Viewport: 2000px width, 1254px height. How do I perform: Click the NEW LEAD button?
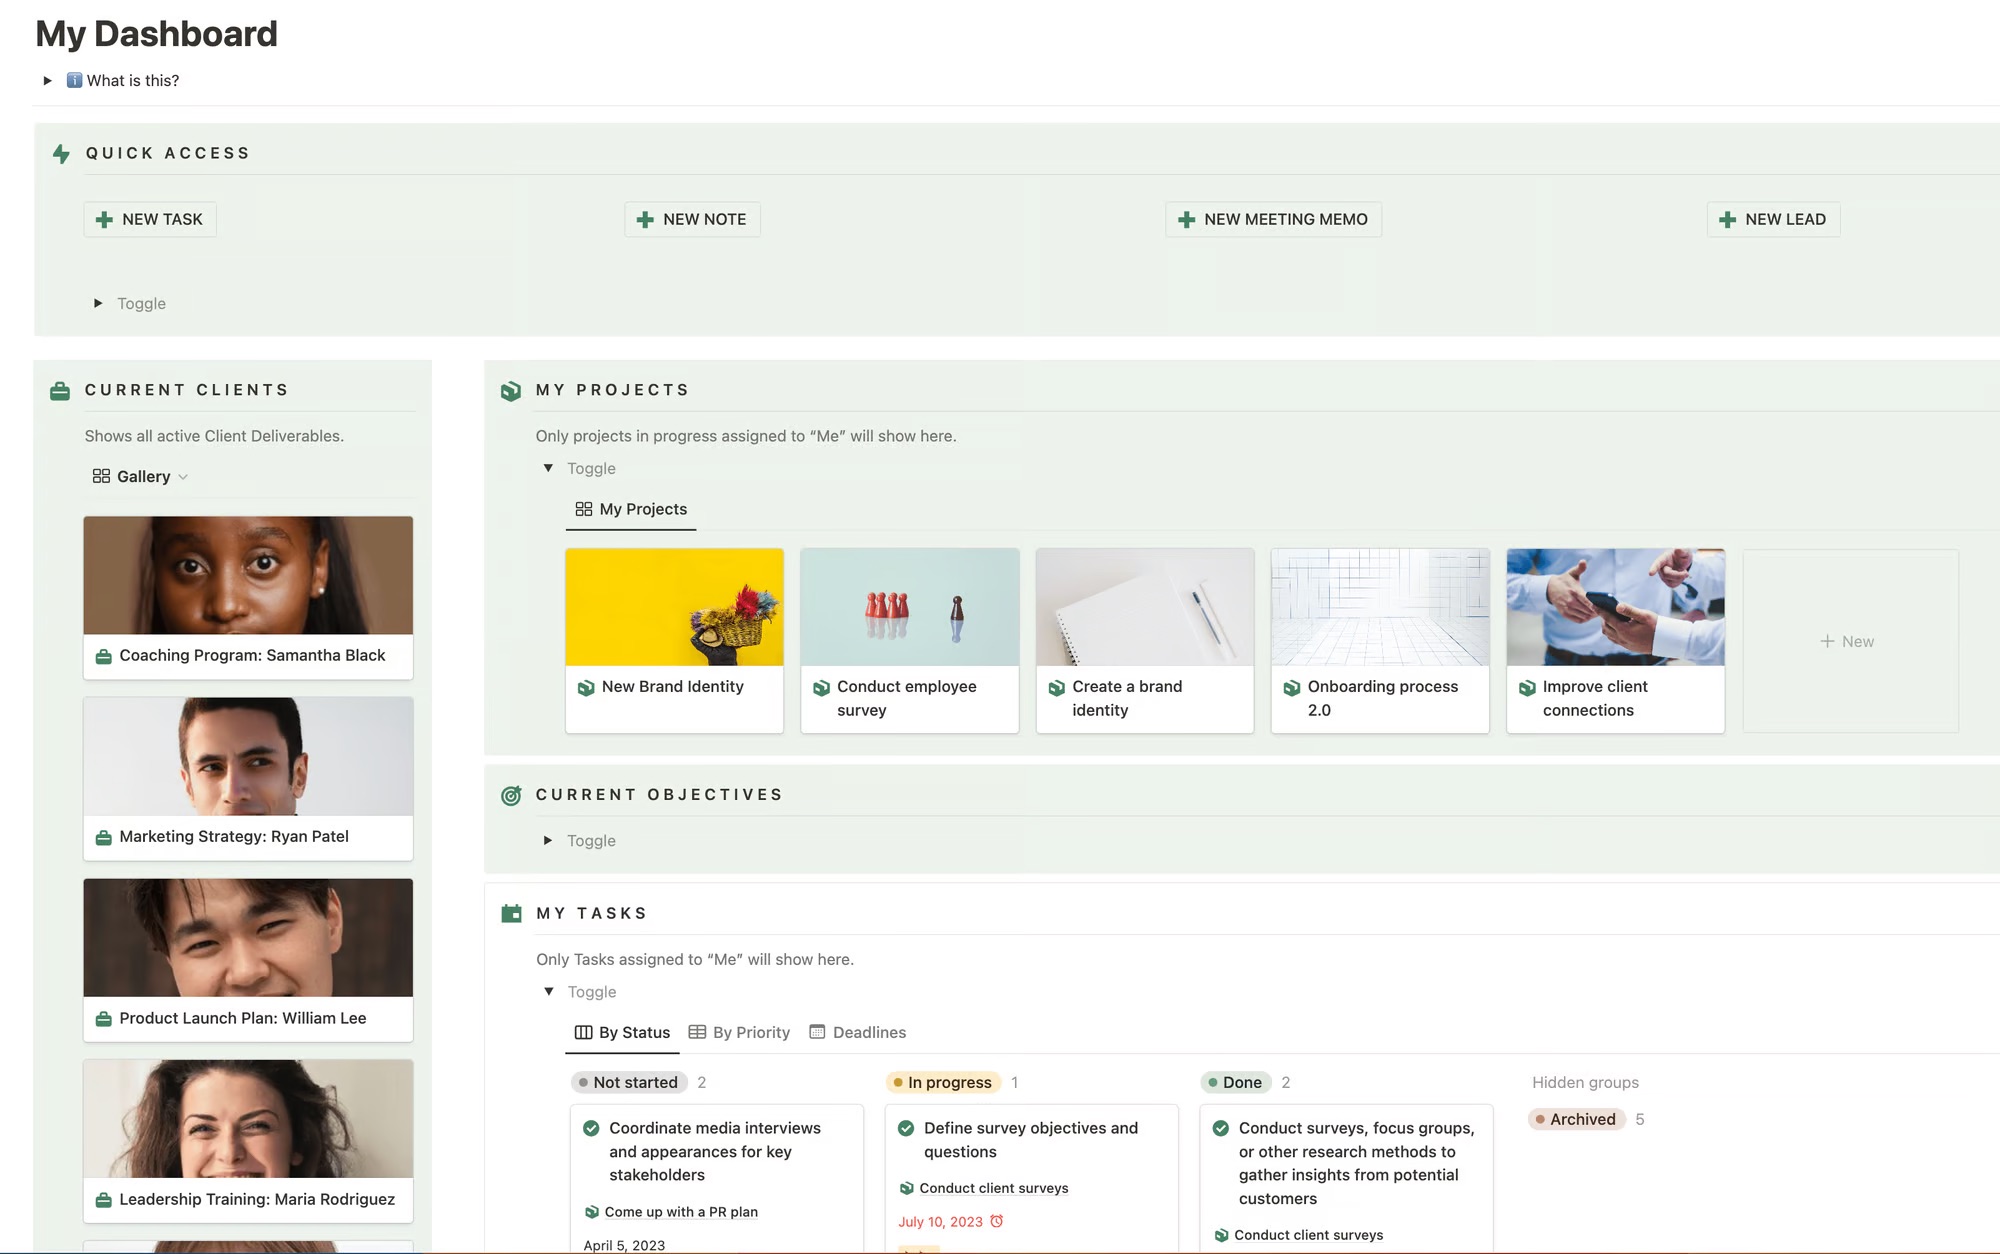coord(1773,220)
